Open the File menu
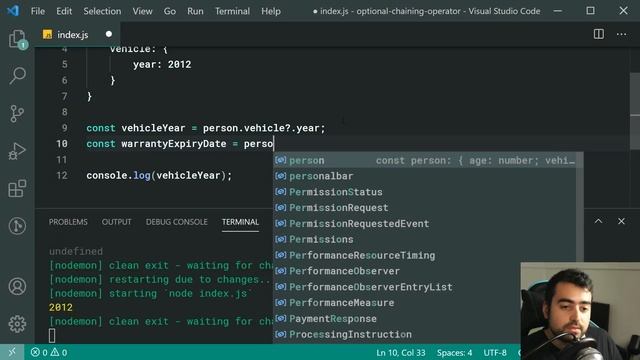Viewport: 640px width, 360px height. (x=38, y=11)
